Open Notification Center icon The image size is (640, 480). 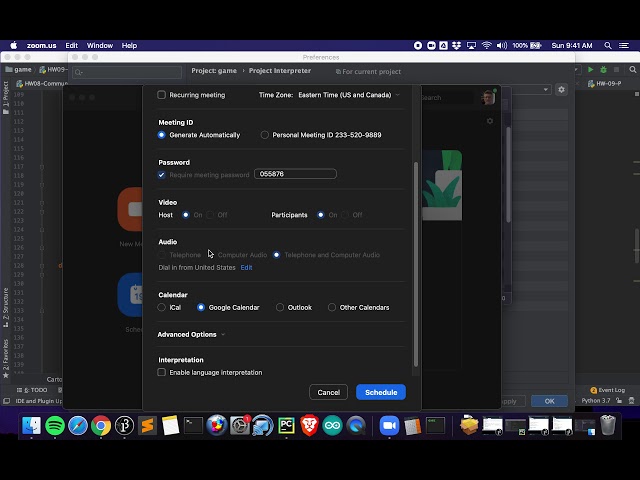[624, 45]
